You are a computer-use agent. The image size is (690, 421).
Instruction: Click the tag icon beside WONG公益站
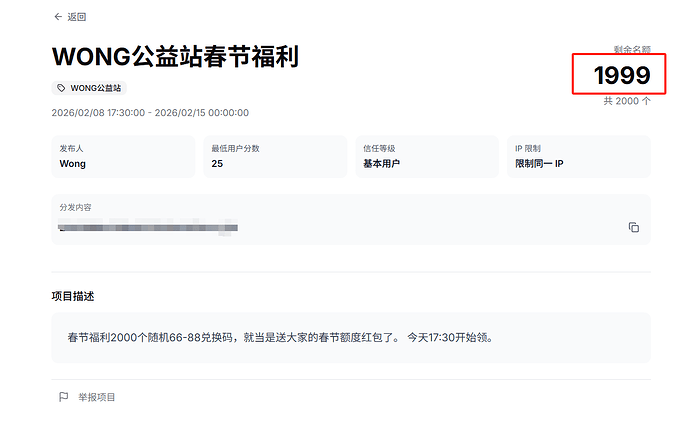coord(61,88)
